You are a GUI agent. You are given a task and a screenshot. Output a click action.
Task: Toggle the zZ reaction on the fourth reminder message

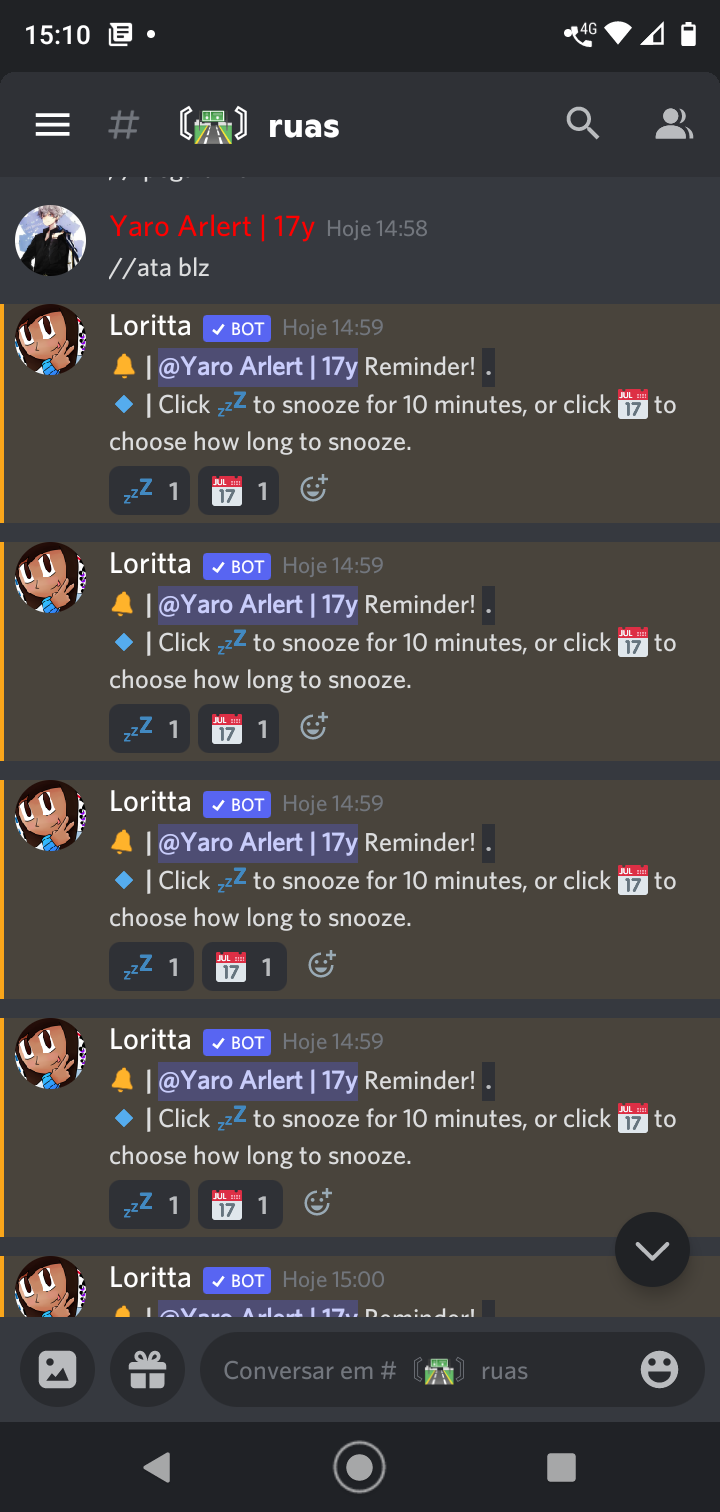(x=149, y=1204)
